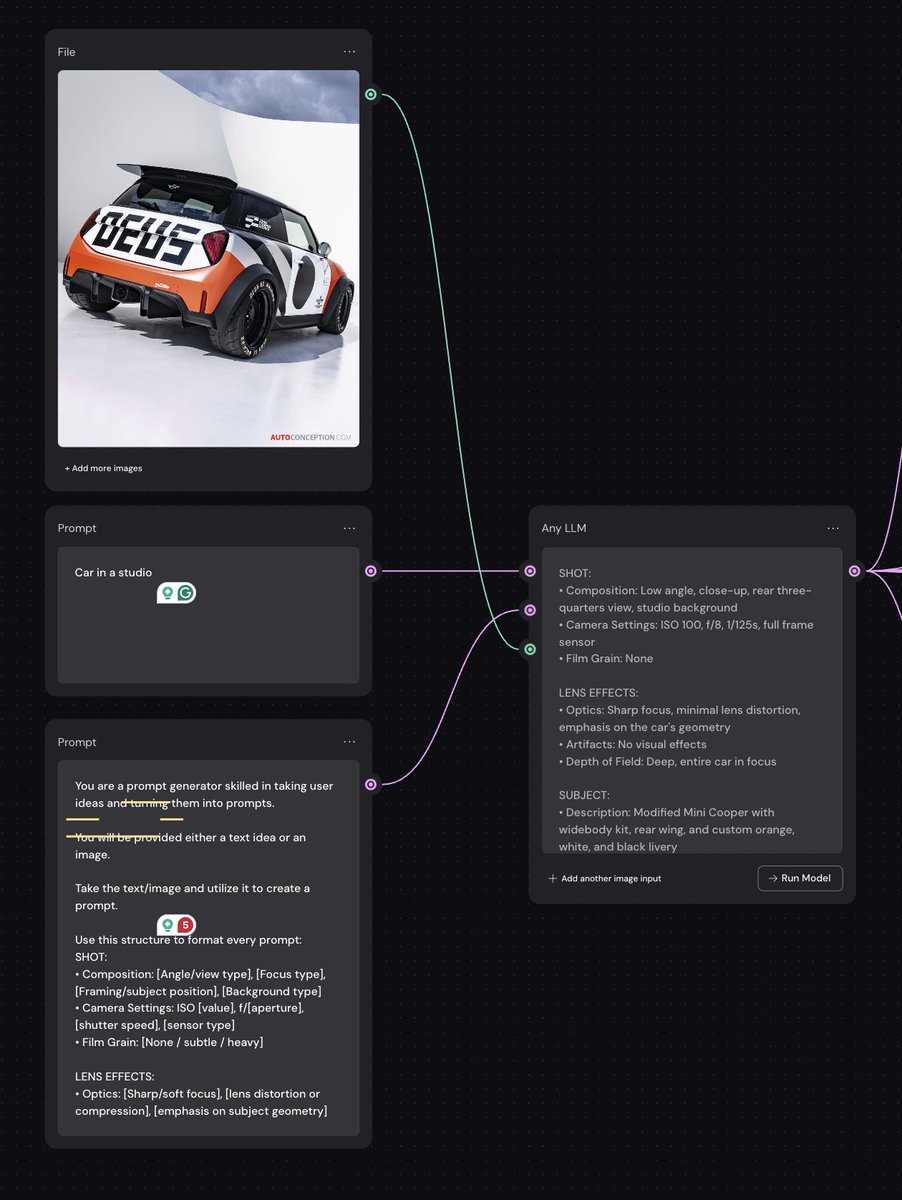
Task: Click 'Take the text/image and utilize it' line
Action: click(192, 888)
